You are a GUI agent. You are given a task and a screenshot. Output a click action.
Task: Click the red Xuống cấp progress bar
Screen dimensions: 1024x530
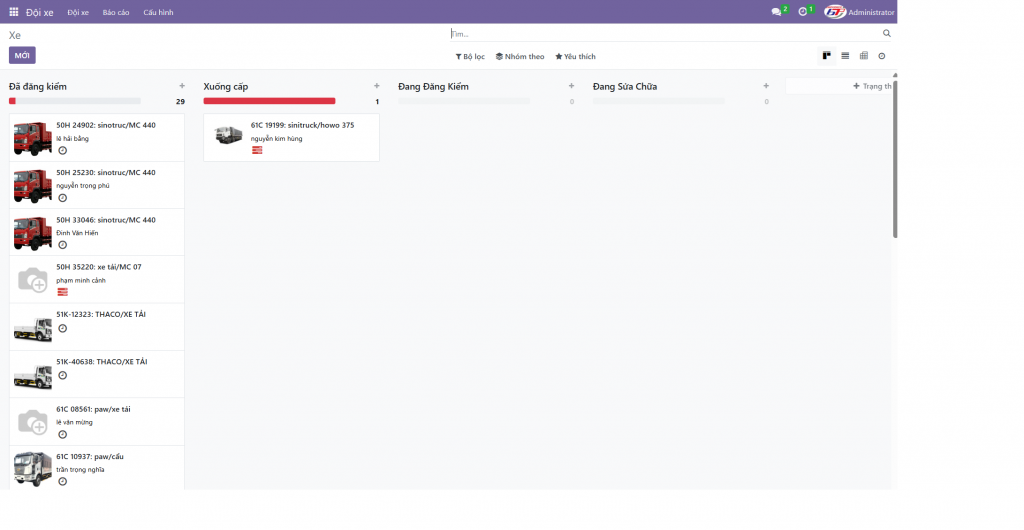(x=269, y=101)
